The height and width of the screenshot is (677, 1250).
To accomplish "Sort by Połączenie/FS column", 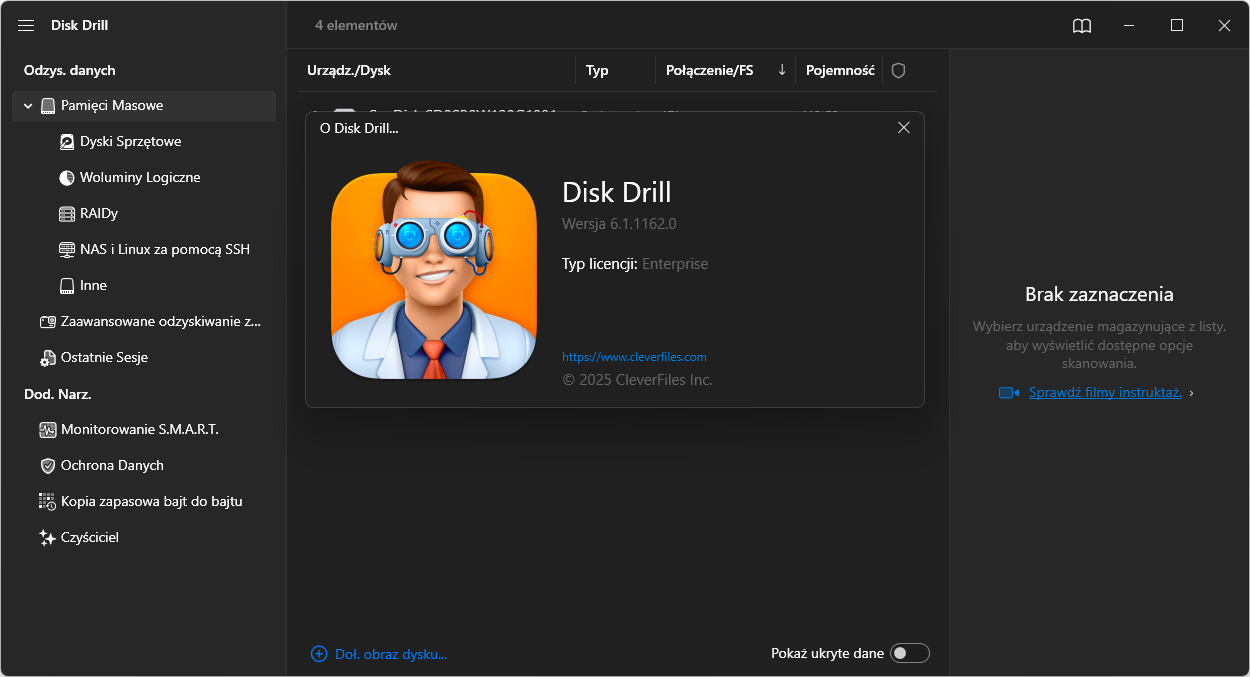I will (710, 71).
